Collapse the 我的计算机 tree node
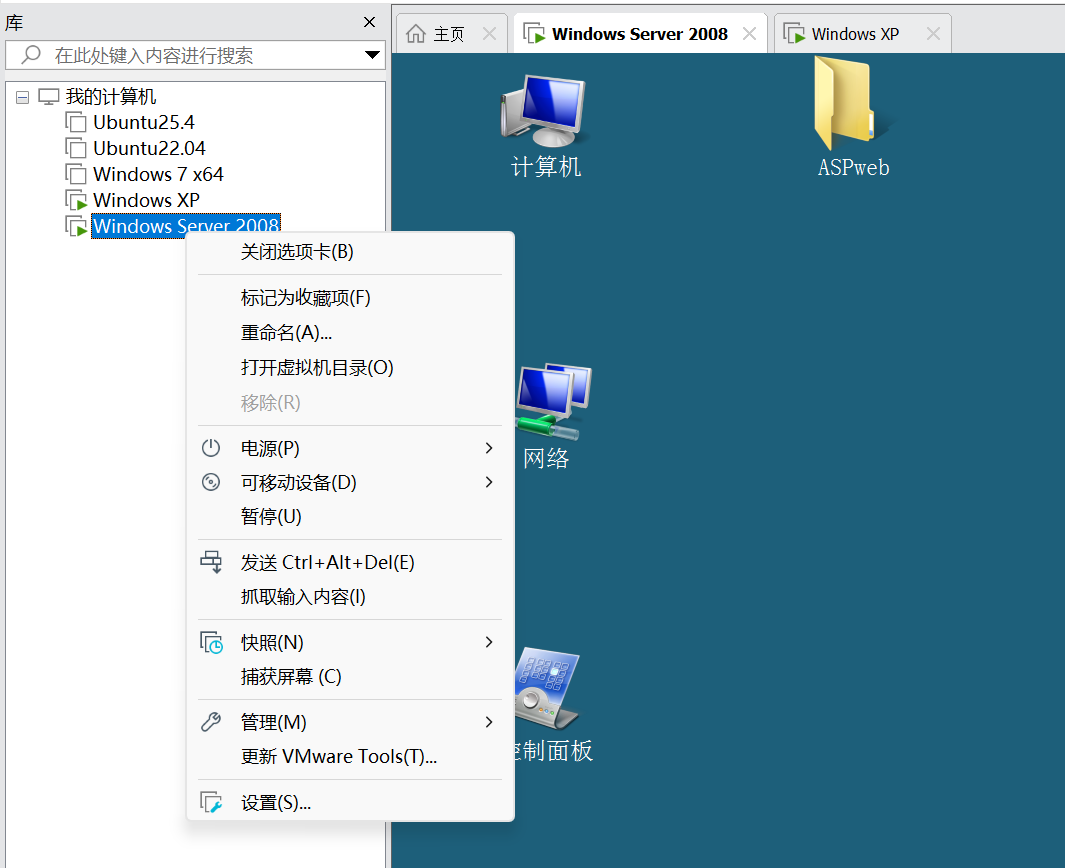Viewport: 1065px width, 868px height. coord(22,97)
